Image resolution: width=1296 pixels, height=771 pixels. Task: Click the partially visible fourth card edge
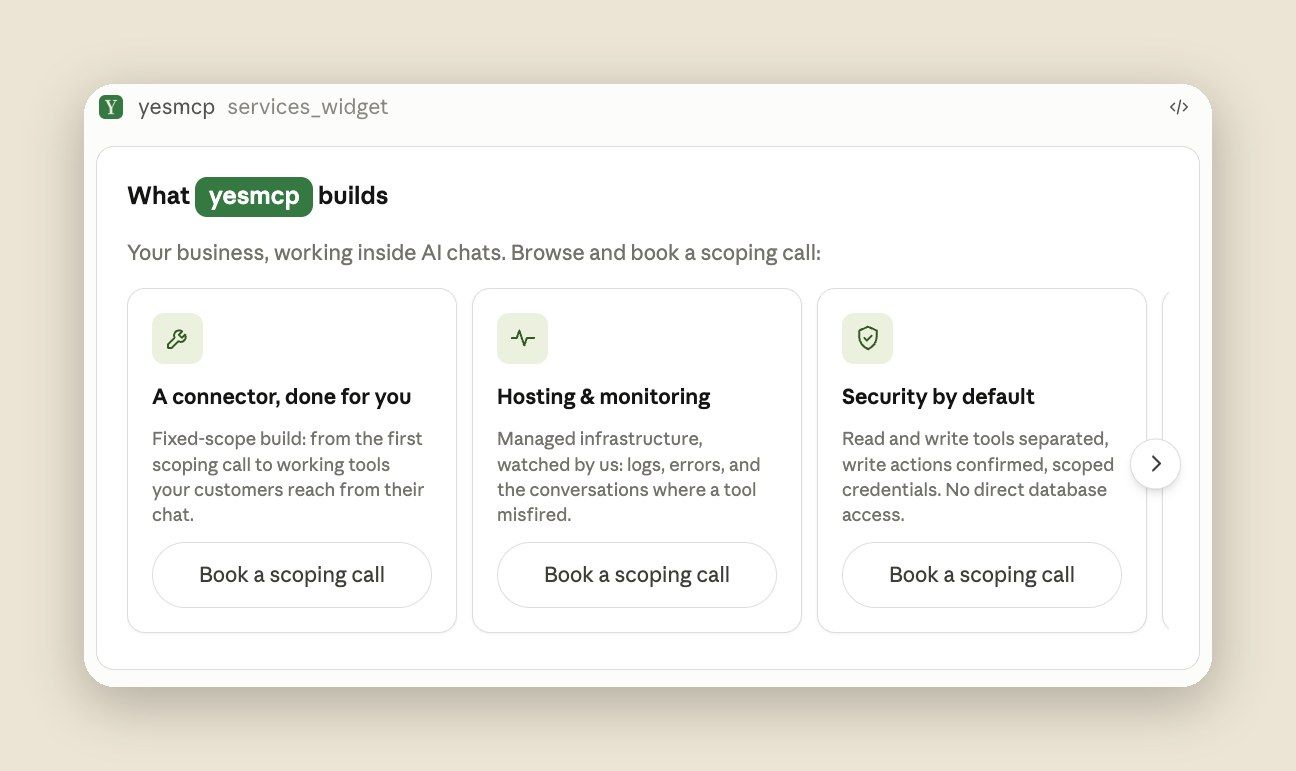[x=1165, y=461]
